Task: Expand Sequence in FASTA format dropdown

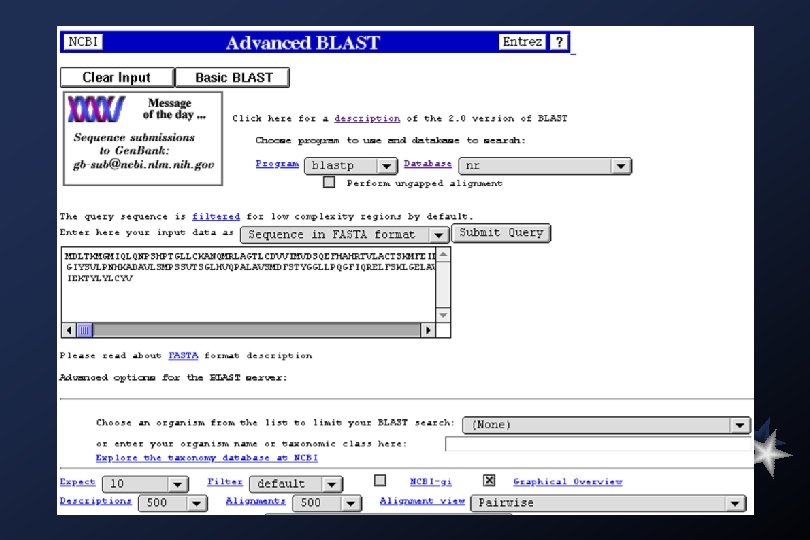Action: click(344, 235)
